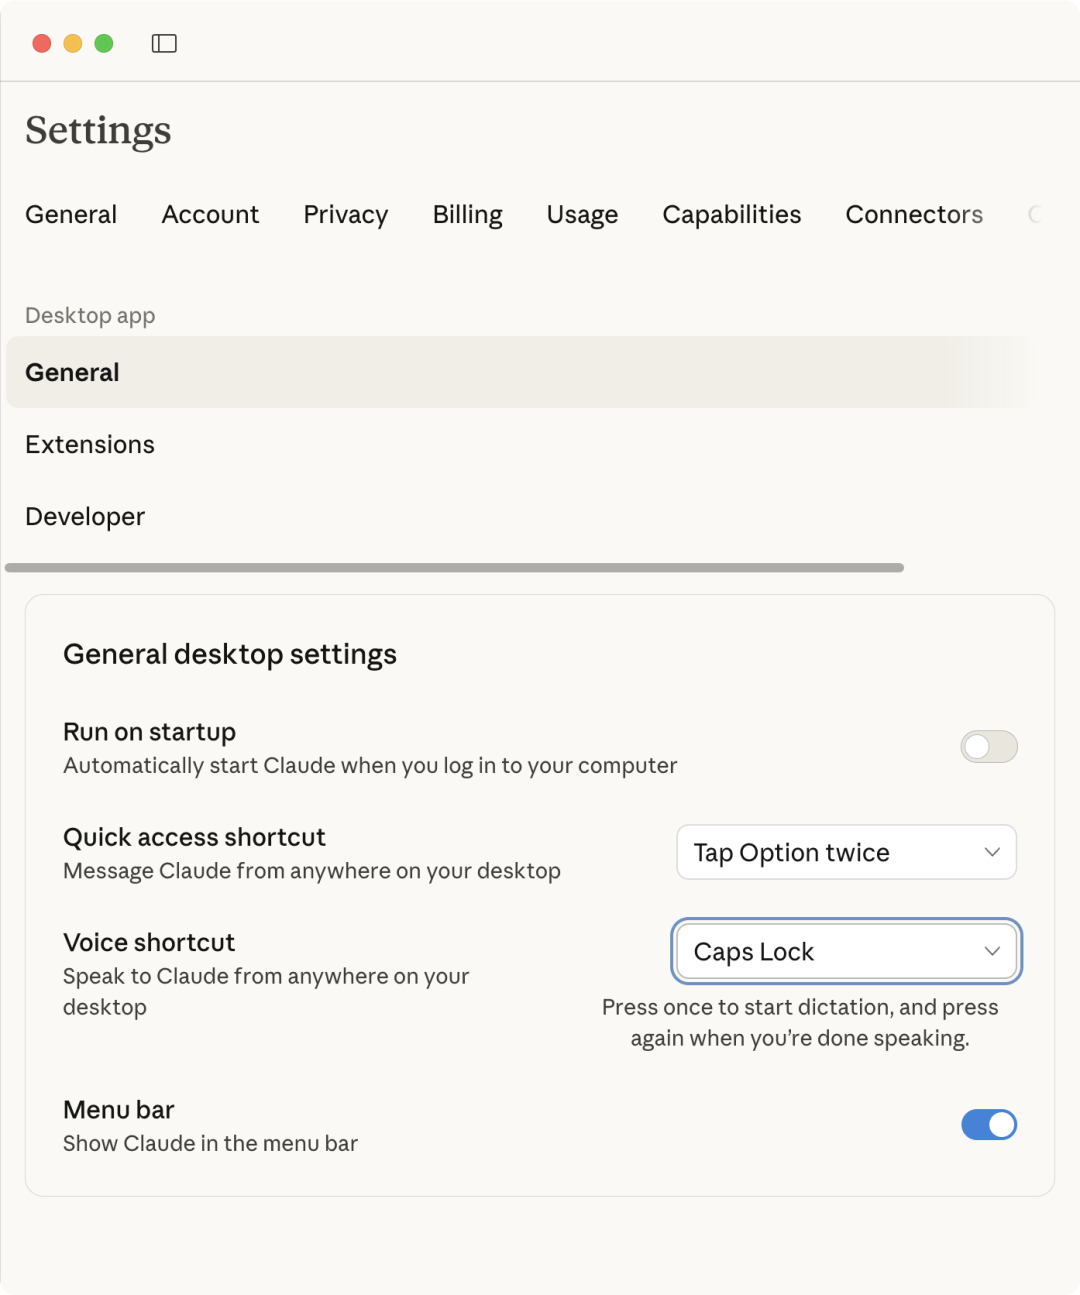Viewport: 1080px width, 1295px height.
Task: Open the Connectors tab
Action: (x=913, y=215)
